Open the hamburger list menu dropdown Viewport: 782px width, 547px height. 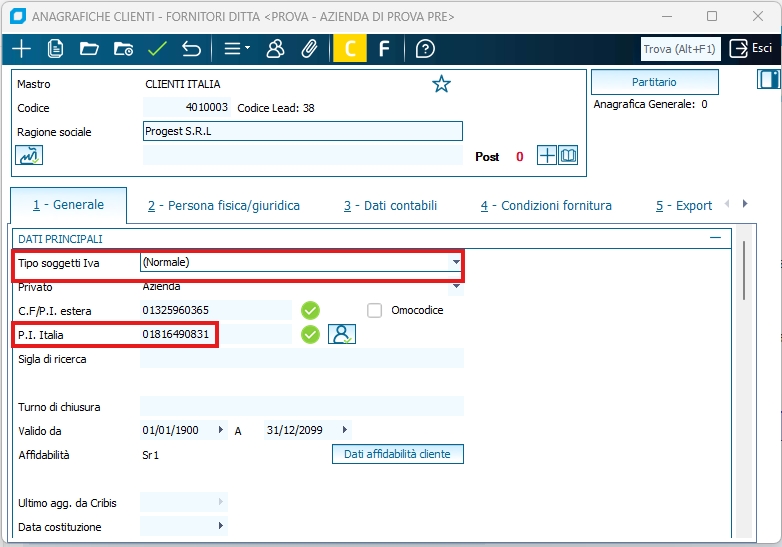(x=236, y=49)
